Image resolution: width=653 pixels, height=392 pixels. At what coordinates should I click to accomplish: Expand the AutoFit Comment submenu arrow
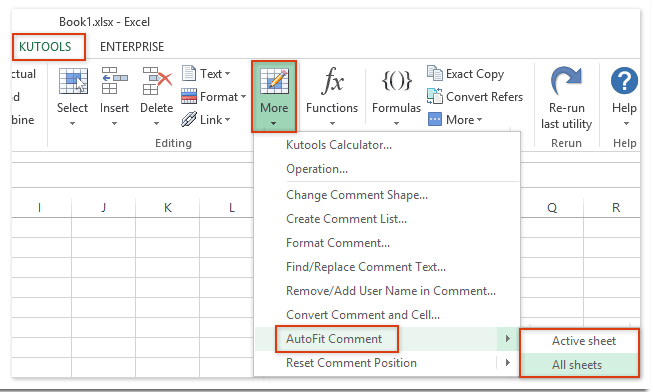point(507,339)
